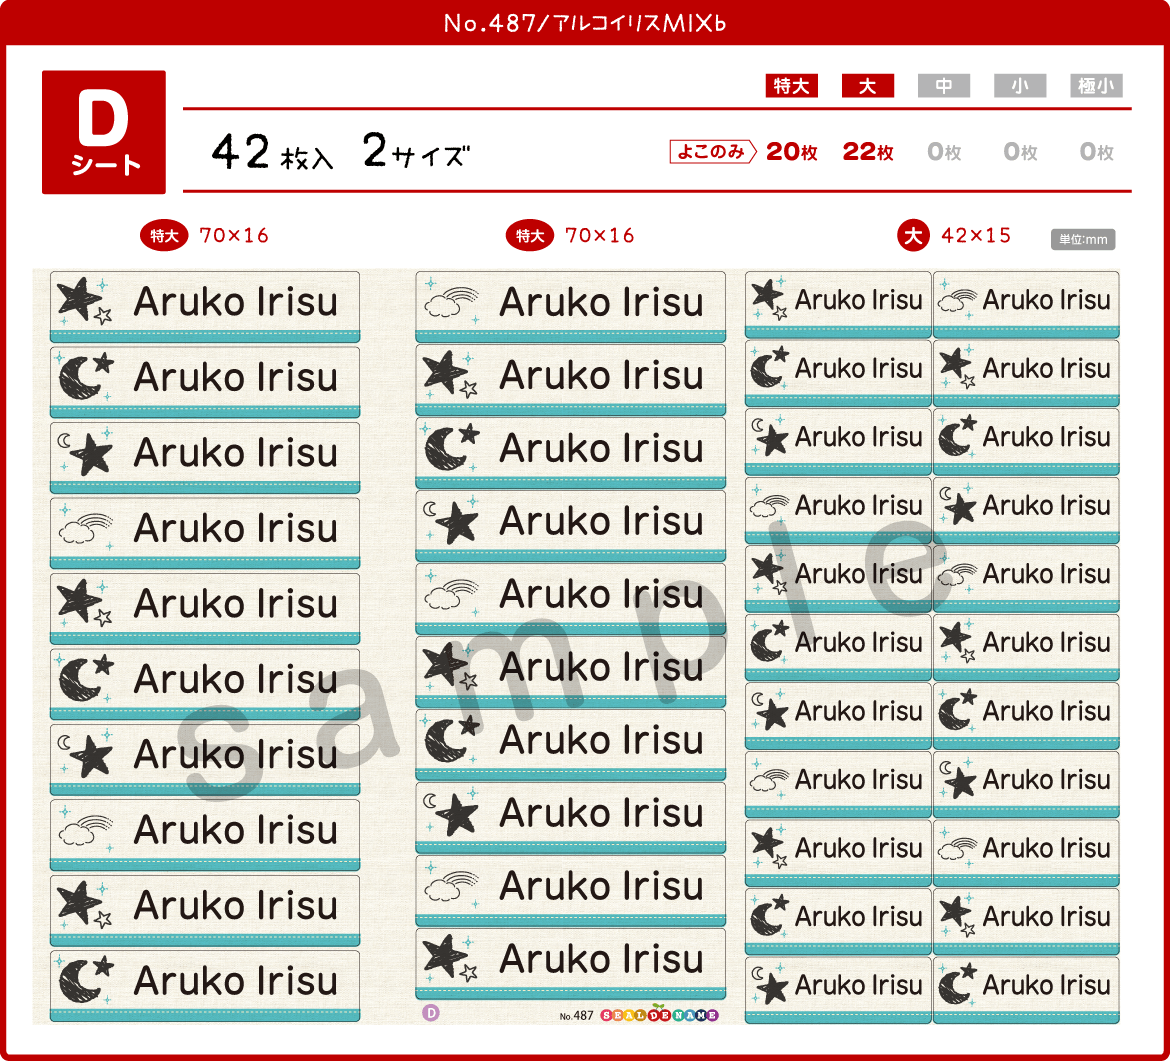The width and height of the screenshot is (1170, 1061).
Task: Click the 0枚 count under 小
Action: pyautogui.click(x=1020, y=151)
